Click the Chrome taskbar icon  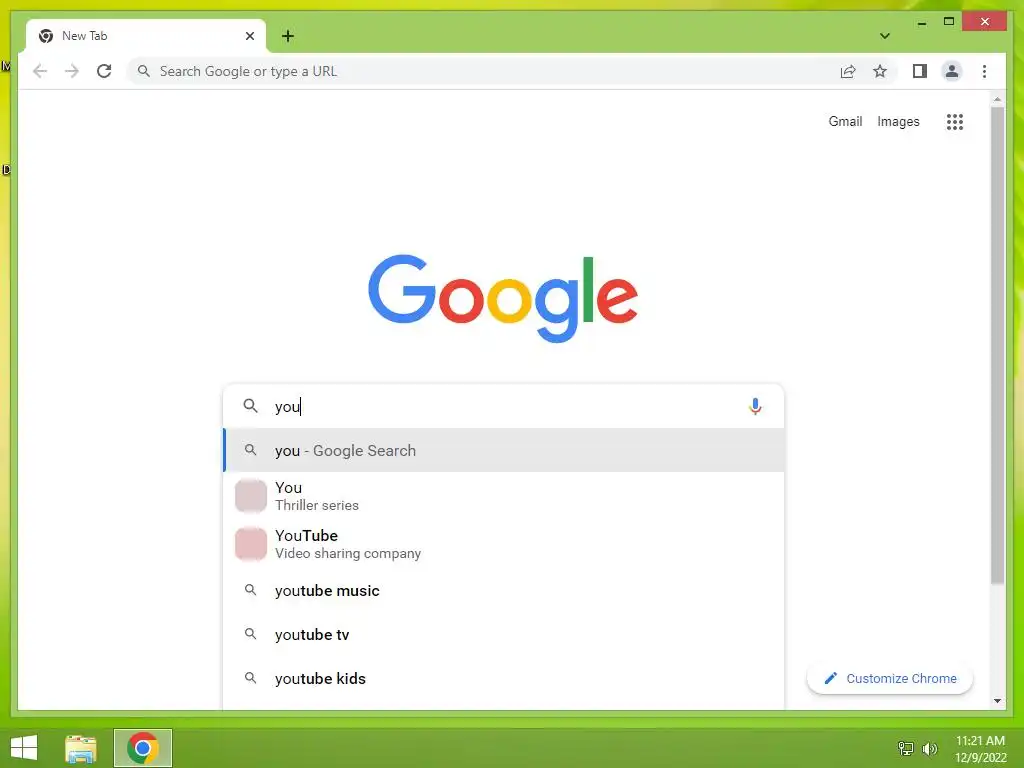click(x=143, y=748)
